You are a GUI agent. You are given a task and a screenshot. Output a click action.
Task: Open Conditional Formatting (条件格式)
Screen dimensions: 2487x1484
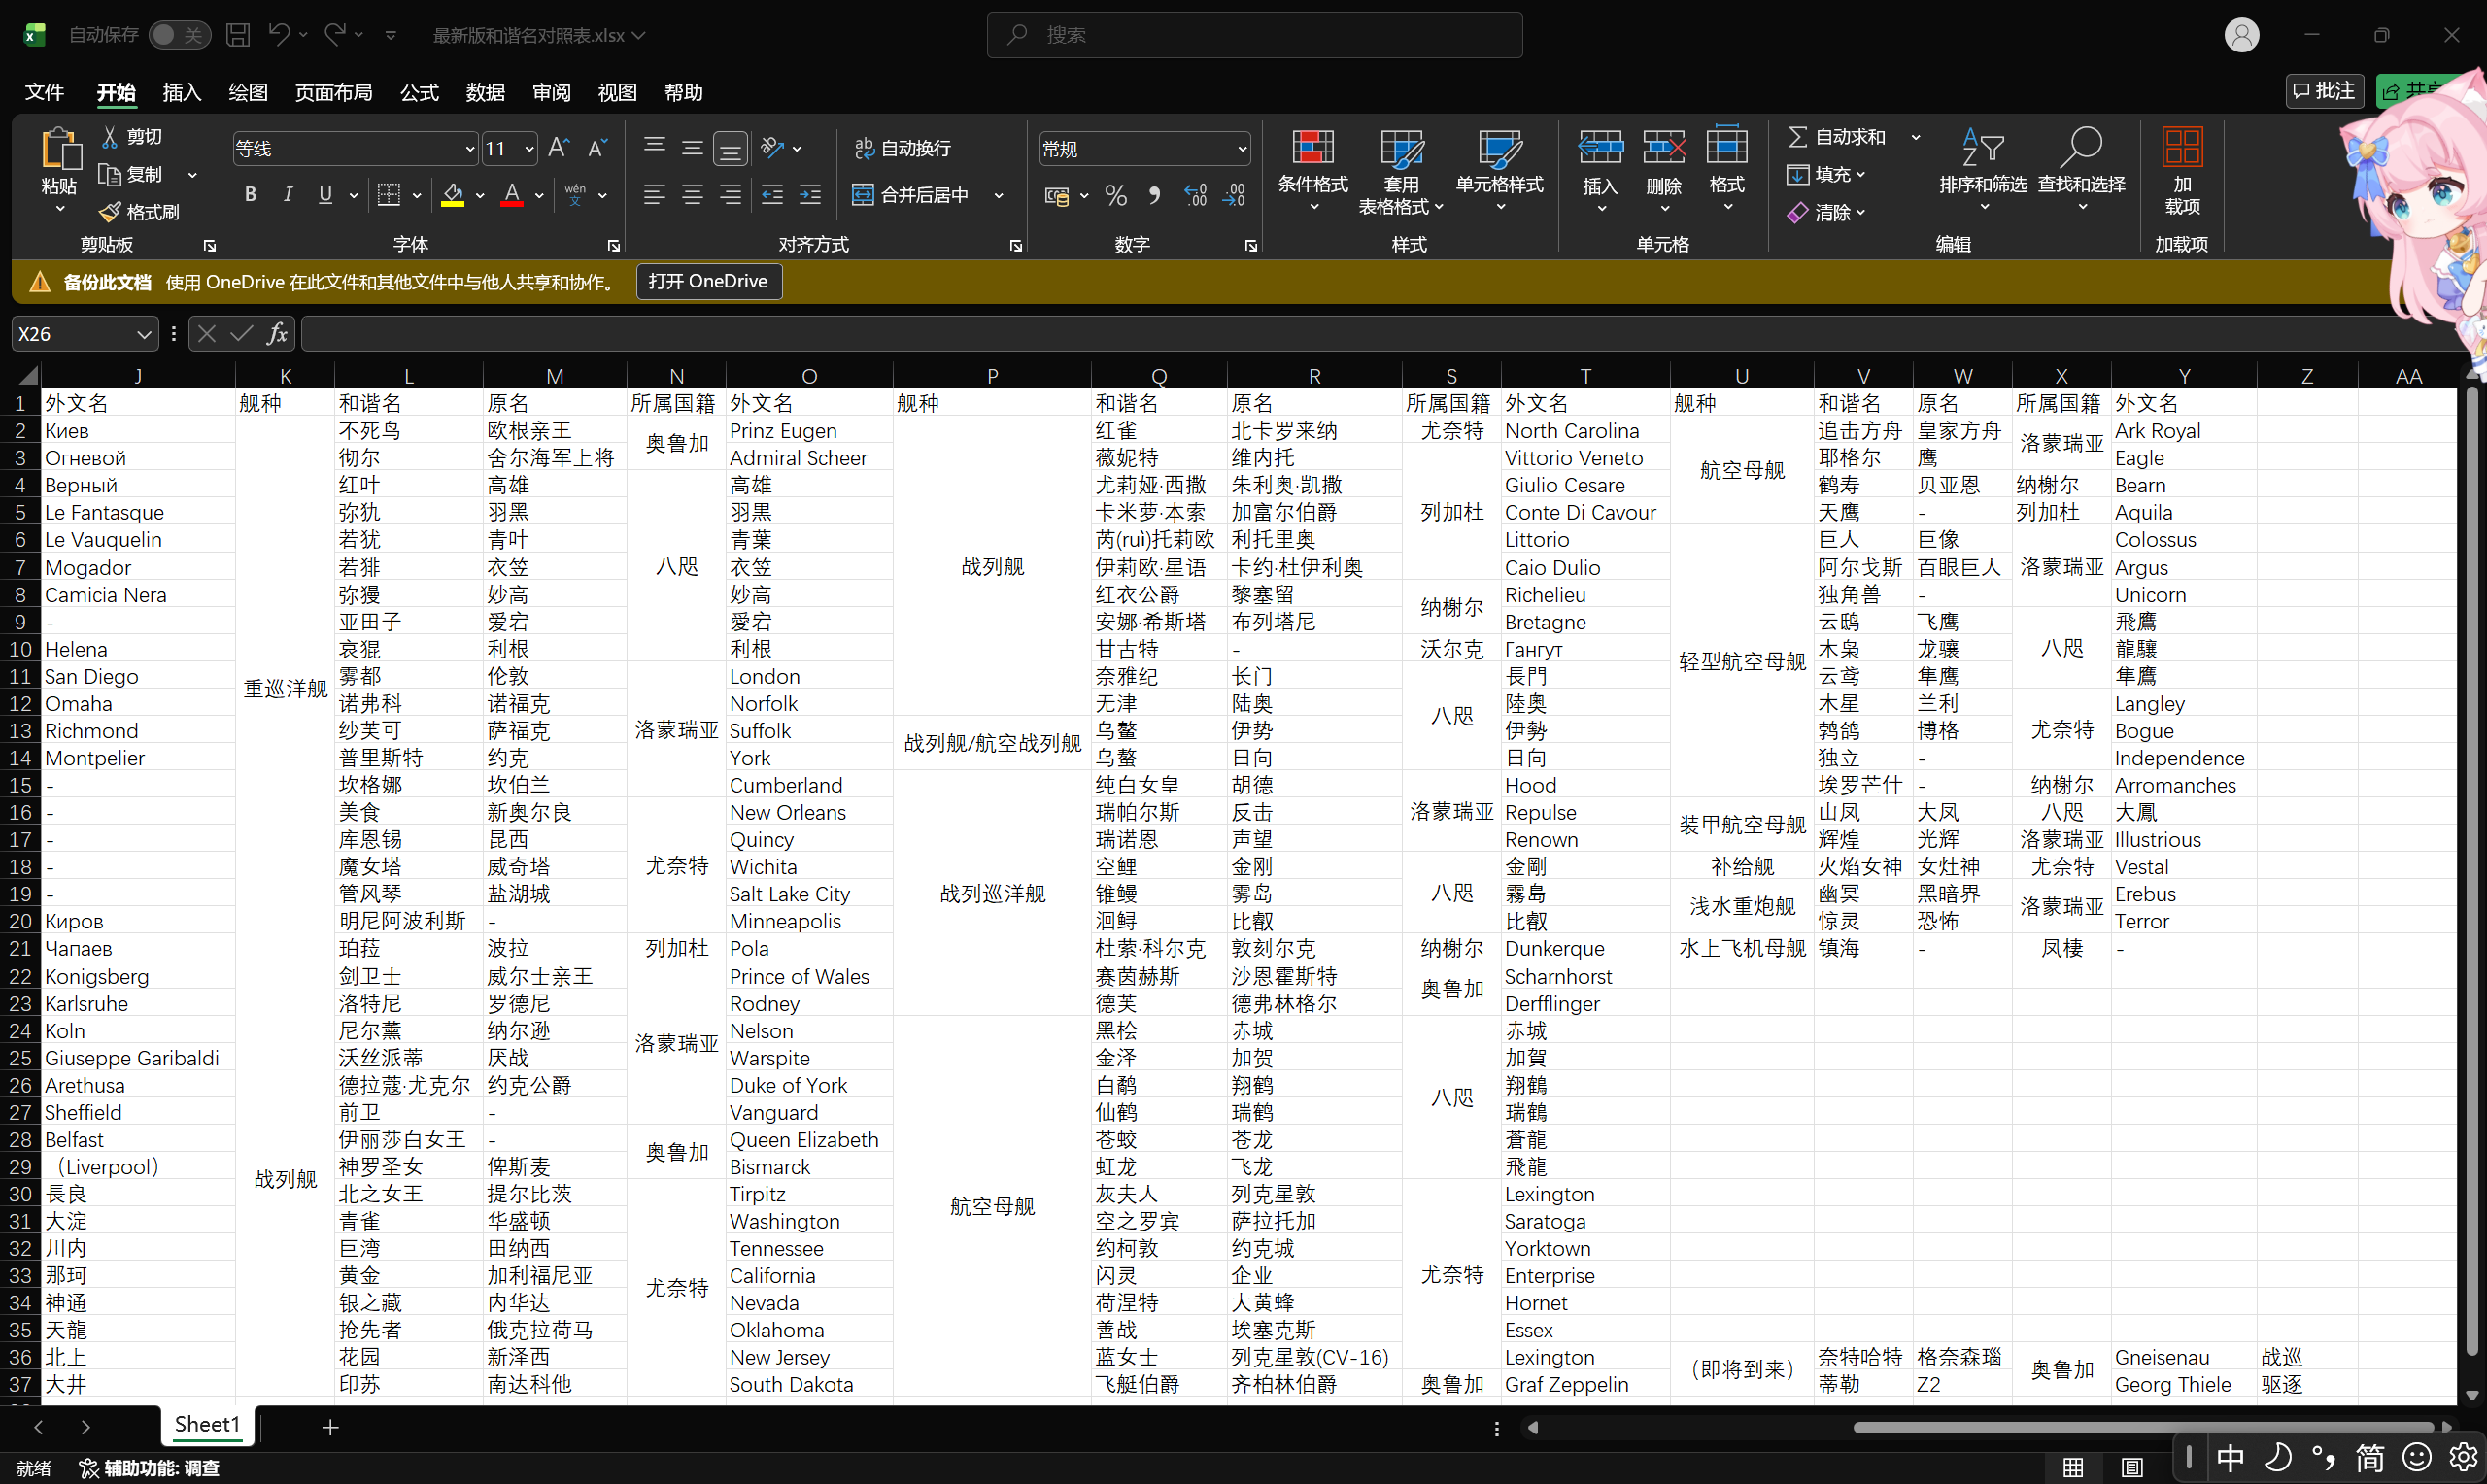[1313, 170]
